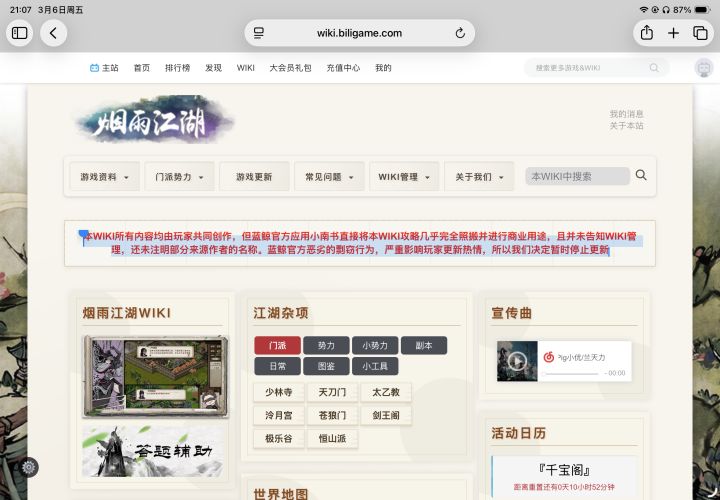Switch to the 小势力 tab
Viewport: 720px width, 500px height.
point(375,345)
